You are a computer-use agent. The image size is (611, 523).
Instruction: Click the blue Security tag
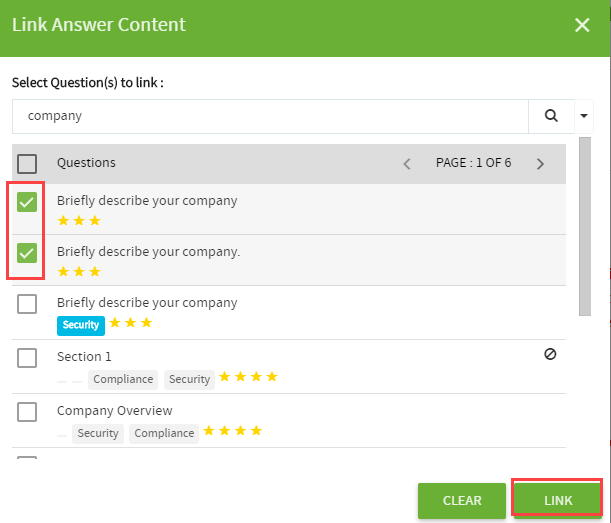[81, 325]
